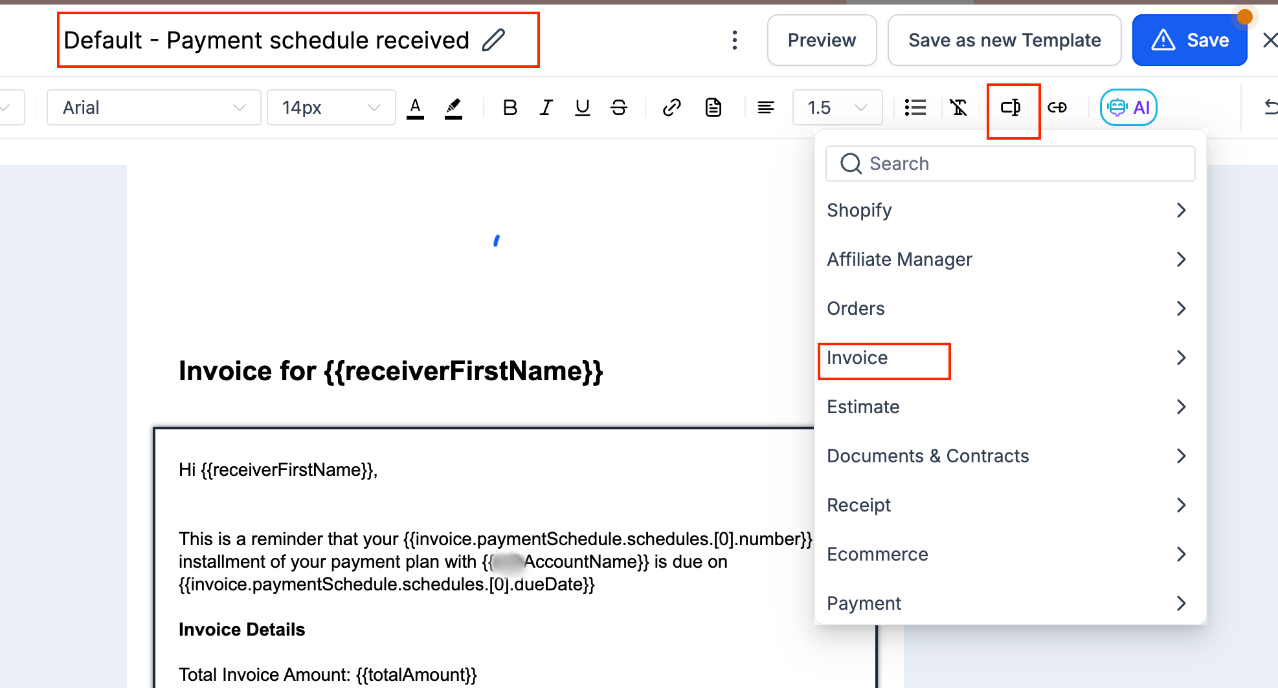Toggle bold formatting

pyautogui.click(x=510, y=108)
